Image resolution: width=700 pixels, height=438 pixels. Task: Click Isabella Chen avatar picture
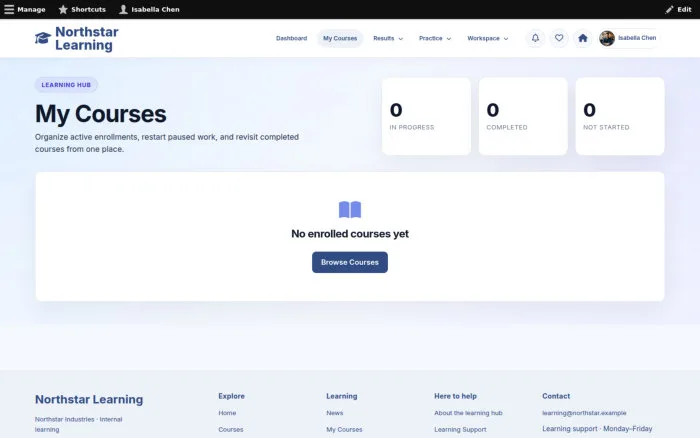coord(607,38)
